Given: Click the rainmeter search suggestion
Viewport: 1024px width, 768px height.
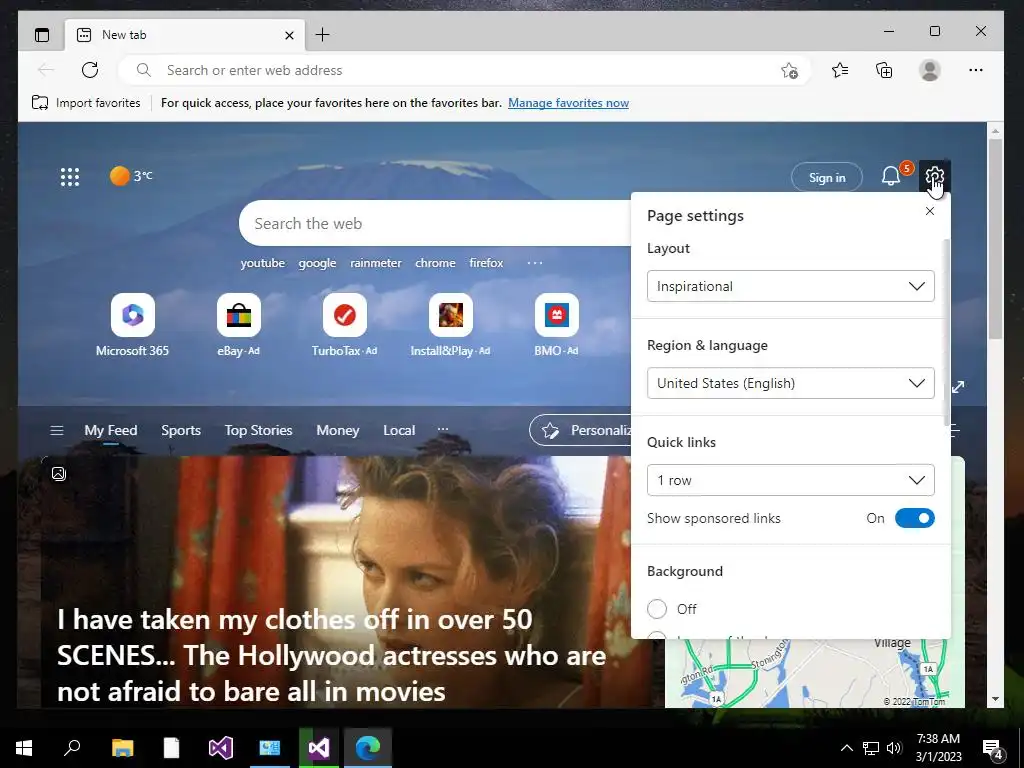Looking at the screenshot, I should 376,263.
